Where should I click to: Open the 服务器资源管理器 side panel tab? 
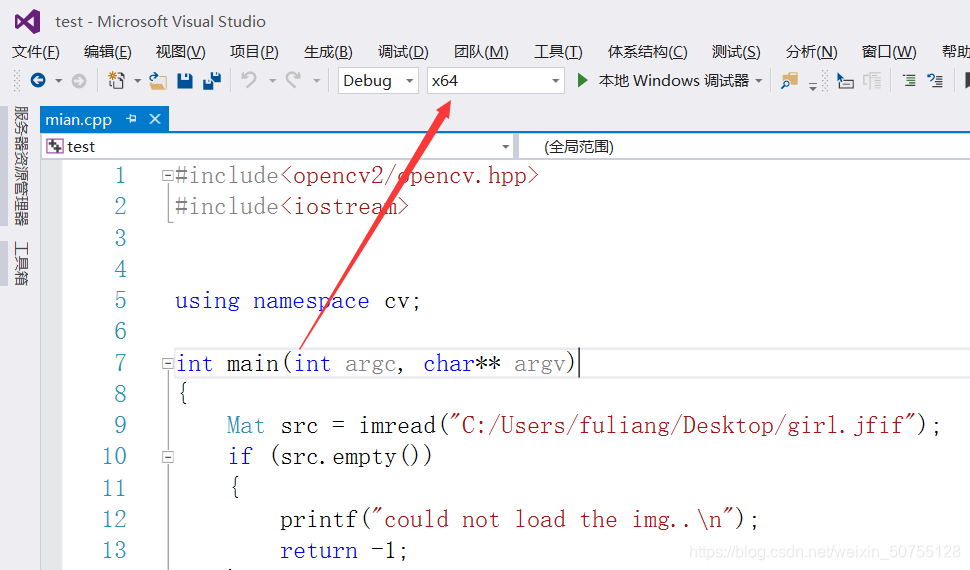pyautogui.click(x=21, y=166)
